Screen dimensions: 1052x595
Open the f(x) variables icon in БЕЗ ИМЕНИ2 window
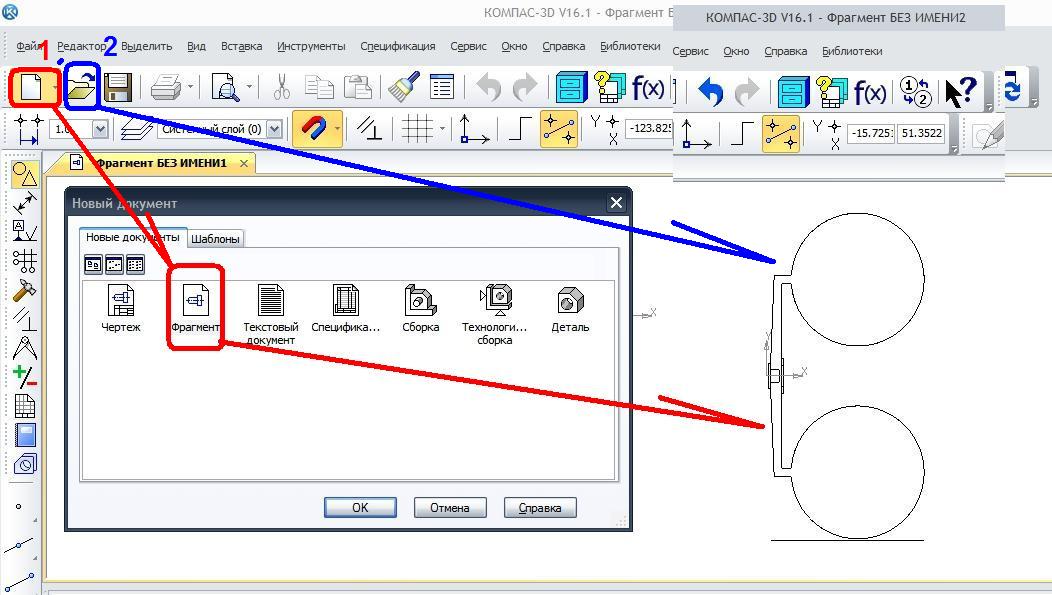(x=870, y=92)
